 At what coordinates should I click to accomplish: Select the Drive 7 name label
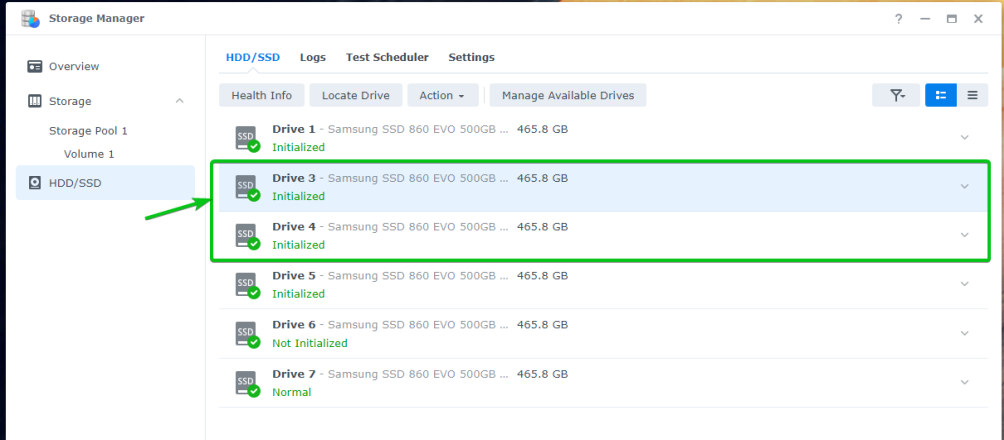tap(294, 373)
